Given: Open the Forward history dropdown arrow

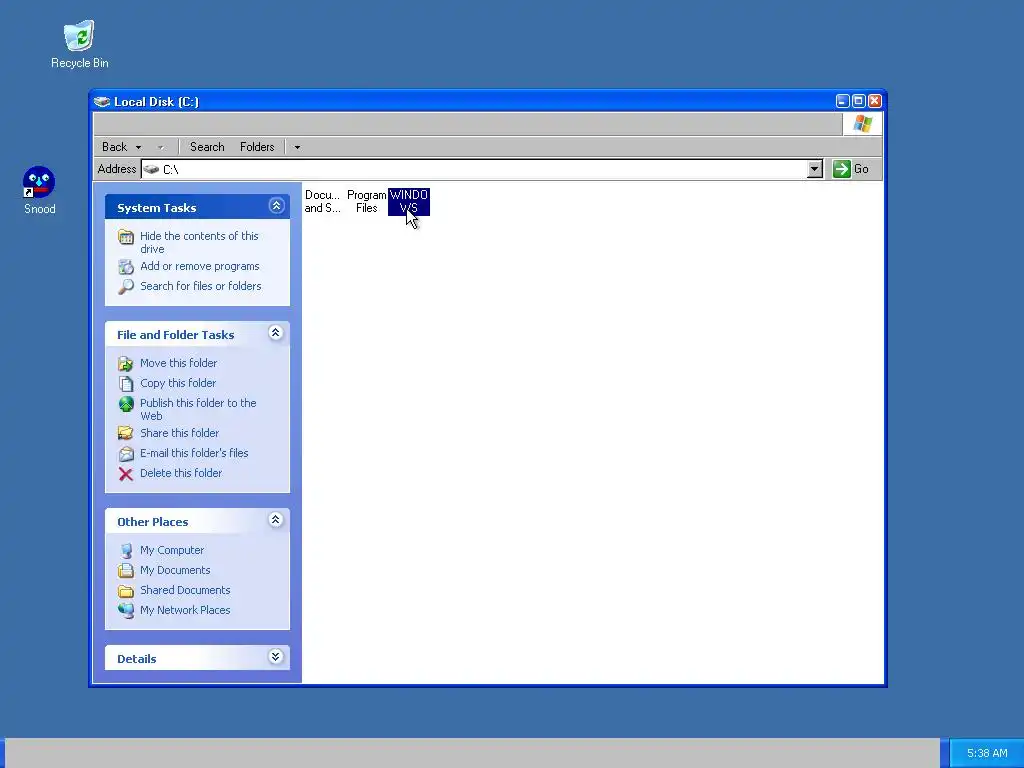Looking at the screenshot, I should click(x=161, y=148).
